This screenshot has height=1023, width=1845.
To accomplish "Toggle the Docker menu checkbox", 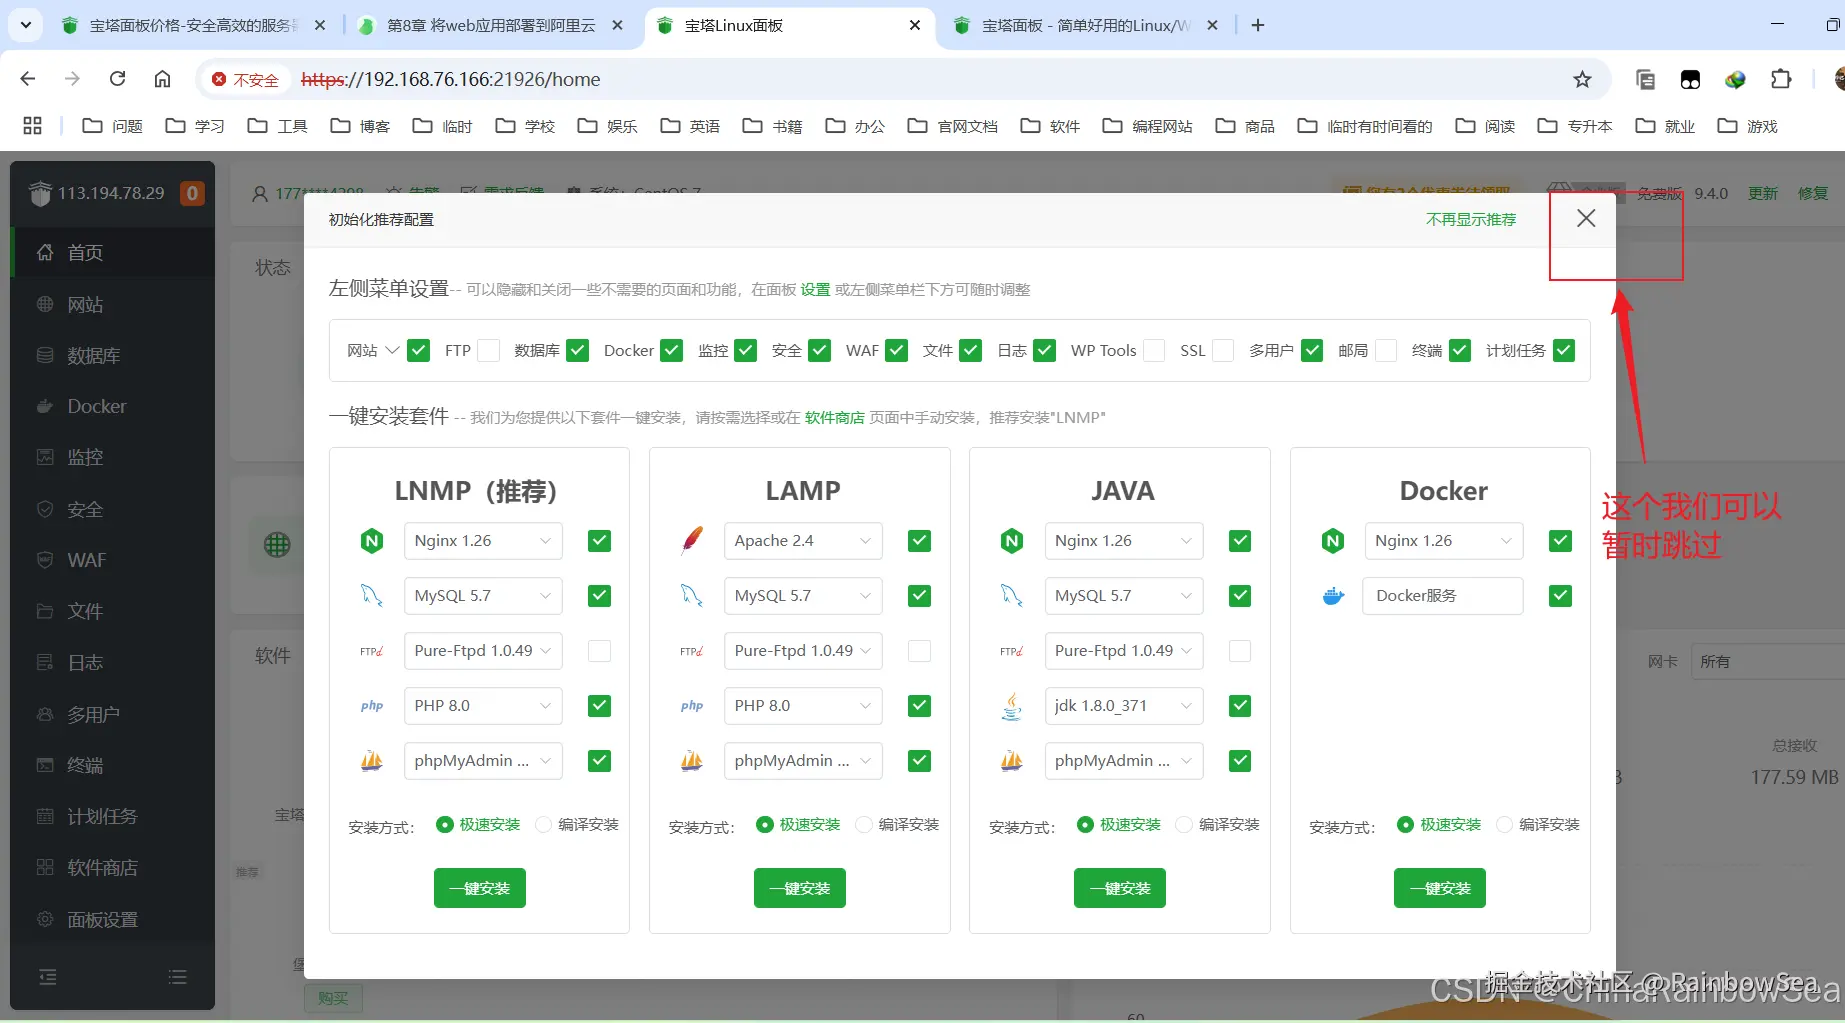I will [672, 351].
